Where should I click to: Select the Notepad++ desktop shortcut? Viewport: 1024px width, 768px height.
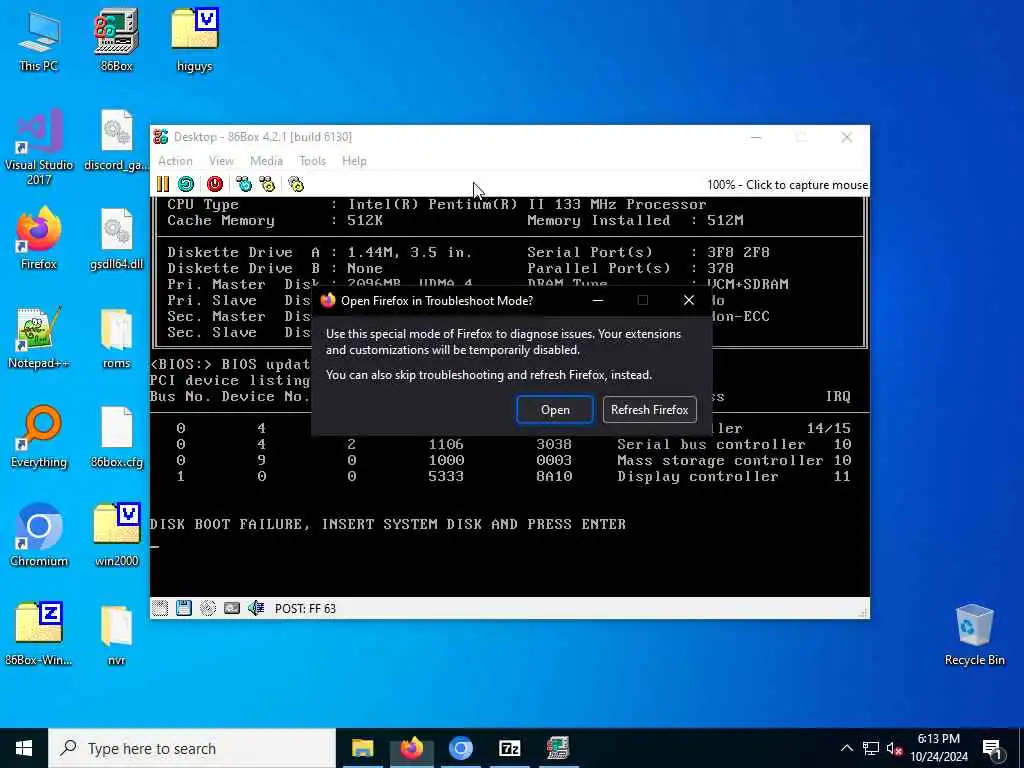[x=39, y=338]
